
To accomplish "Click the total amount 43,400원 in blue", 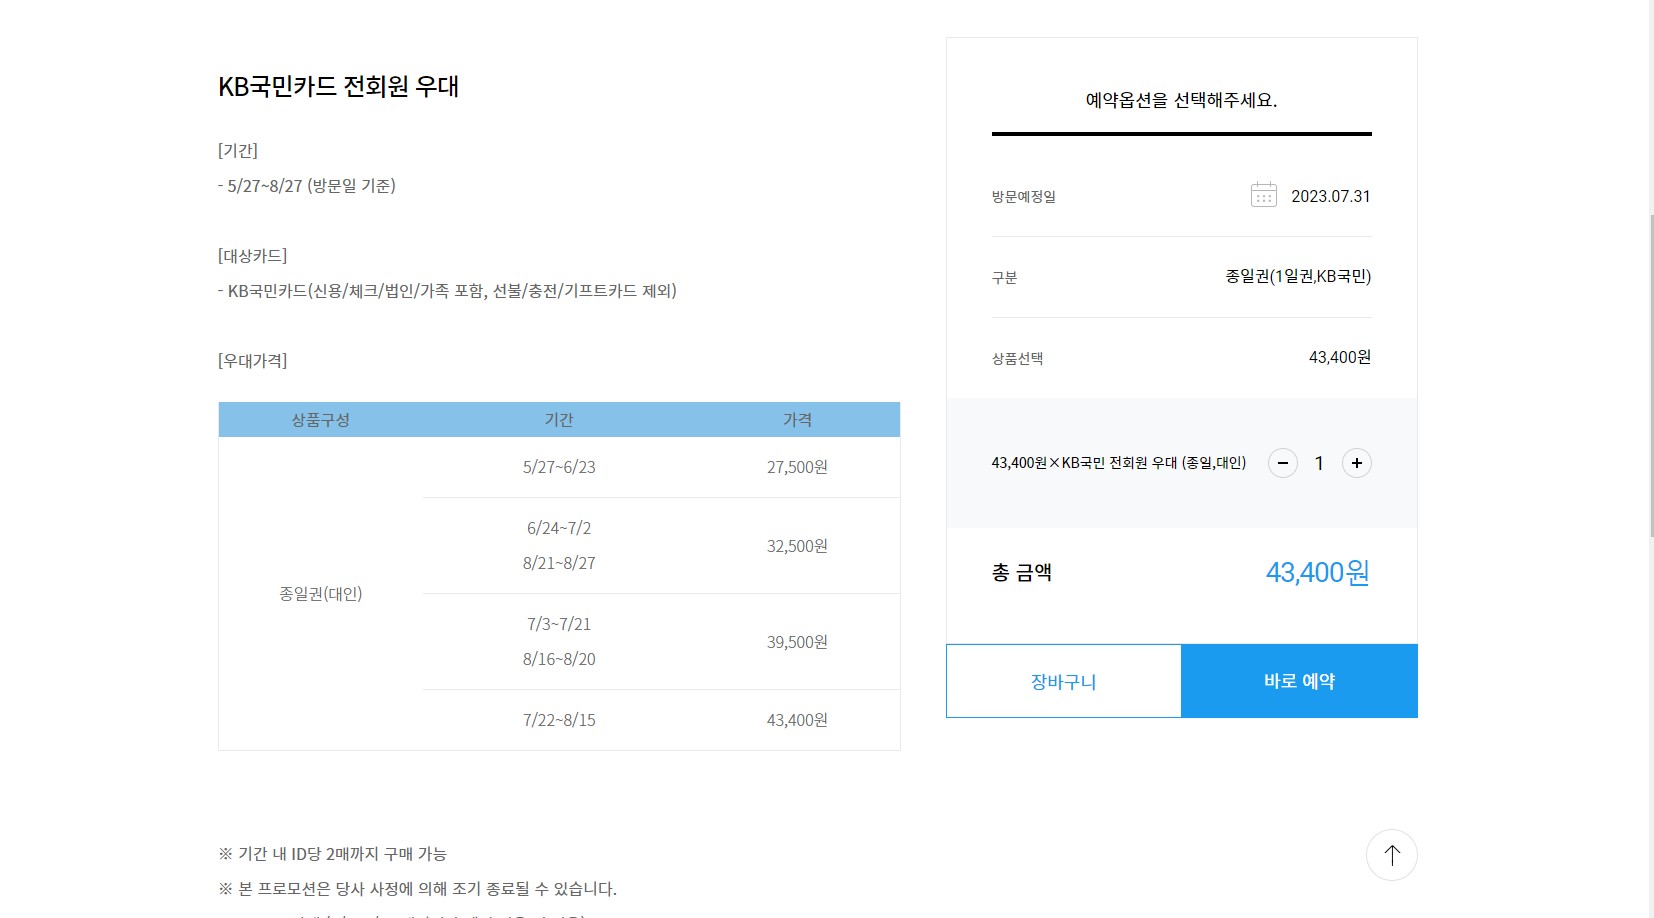I will [1318, 573].
